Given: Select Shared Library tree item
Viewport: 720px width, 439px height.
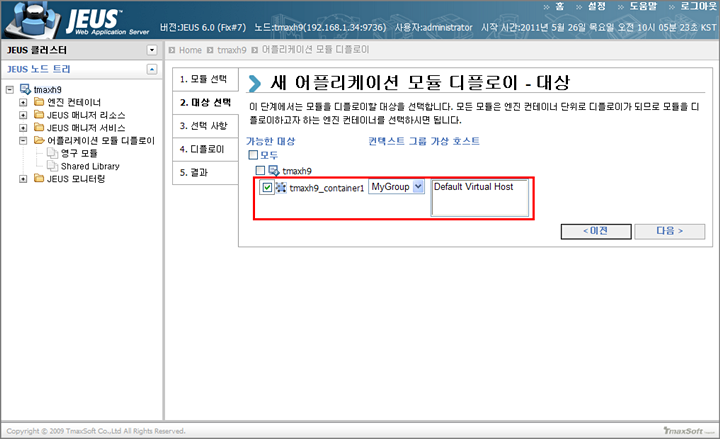Looking at the screenshot, I should [x=90, y=166].
